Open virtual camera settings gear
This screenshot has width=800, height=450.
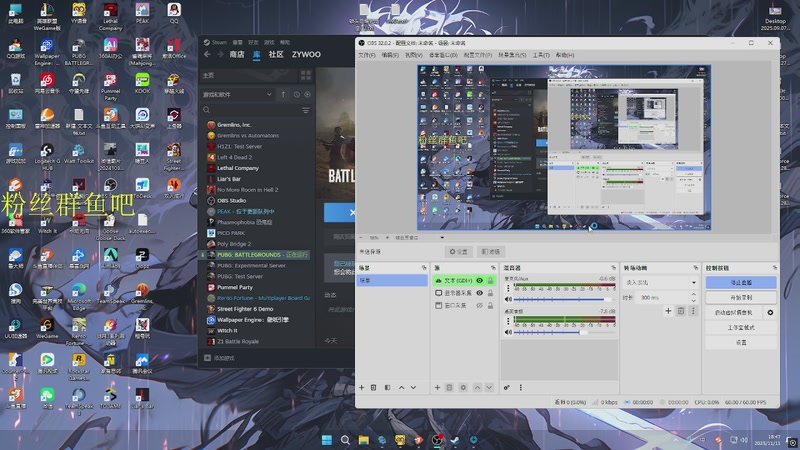point(770,312)
